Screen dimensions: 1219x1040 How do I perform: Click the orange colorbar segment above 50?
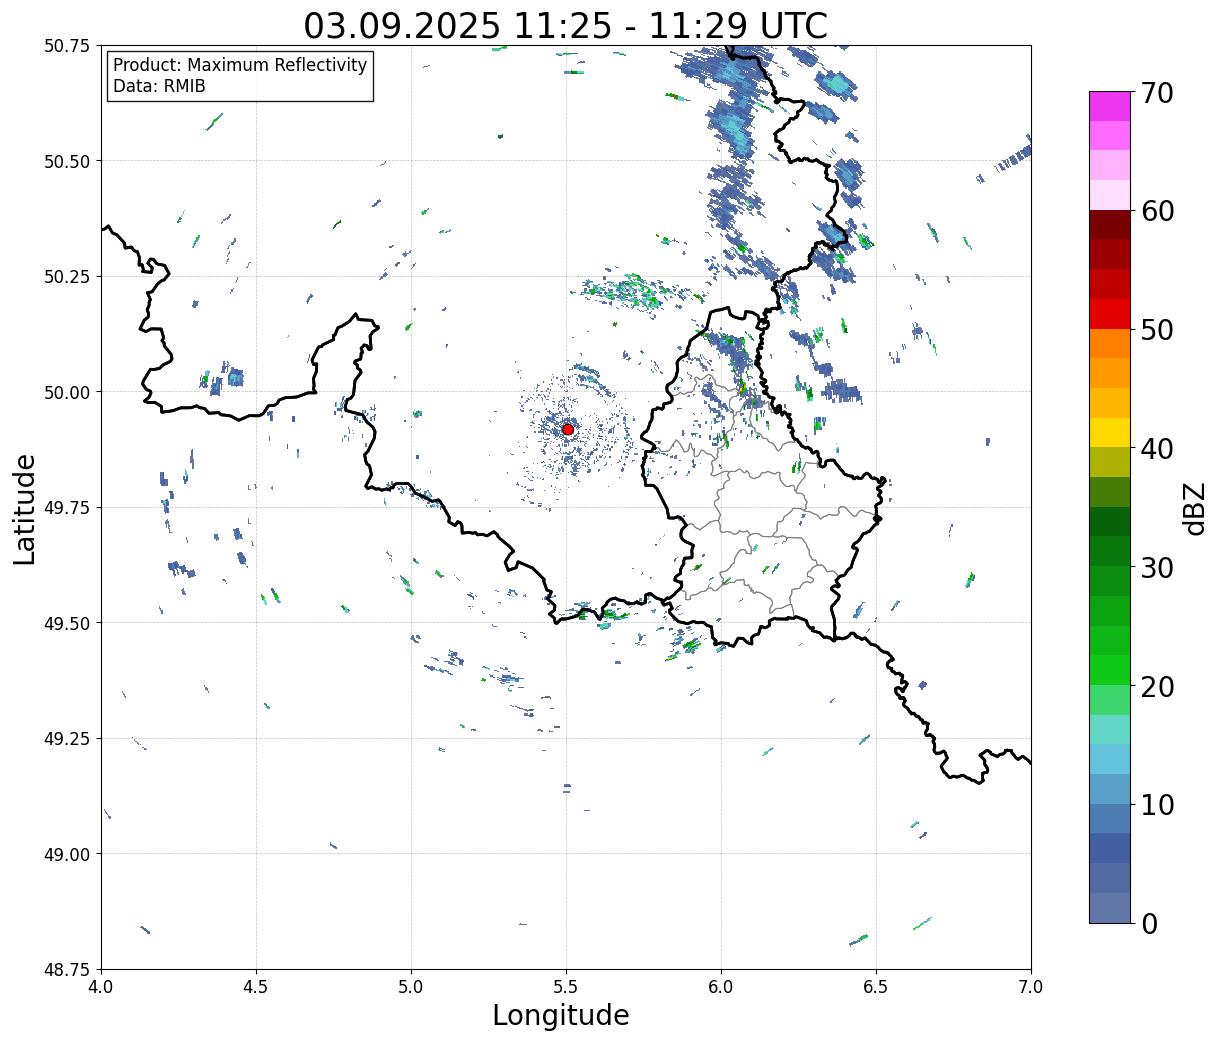click(1110, 343)
